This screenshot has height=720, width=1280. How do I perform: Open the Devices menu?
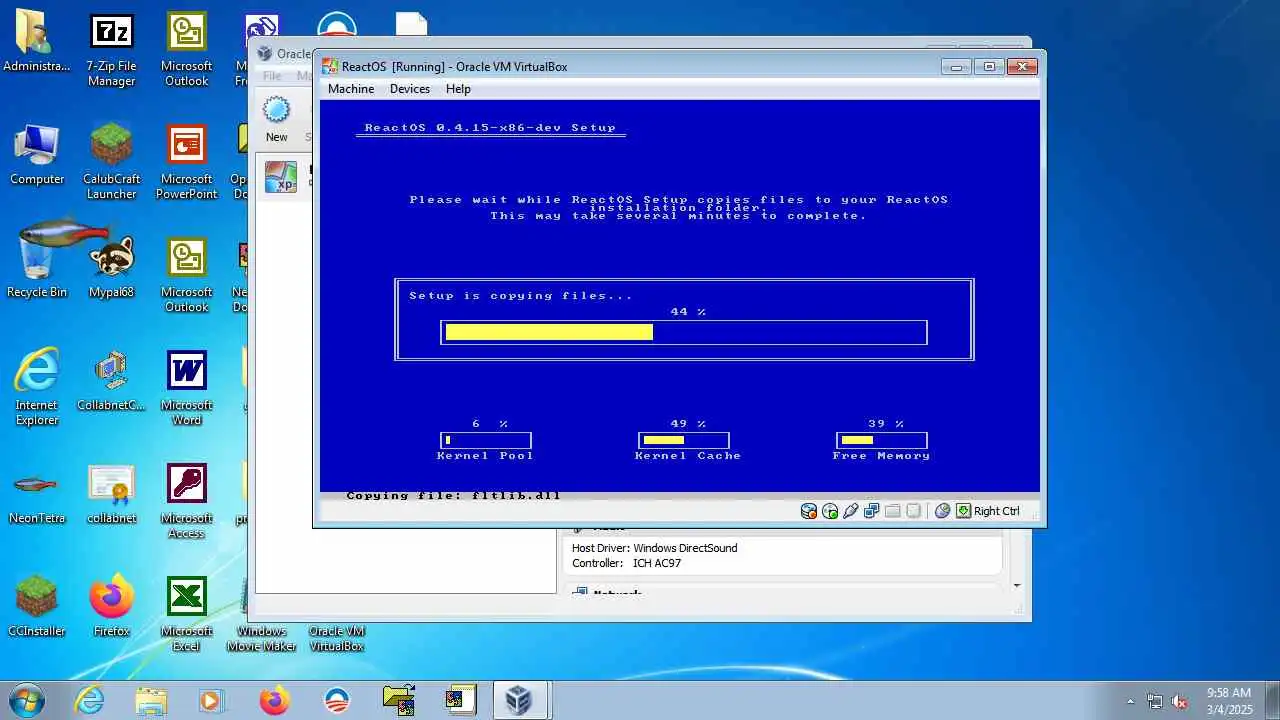click(410, 89)
